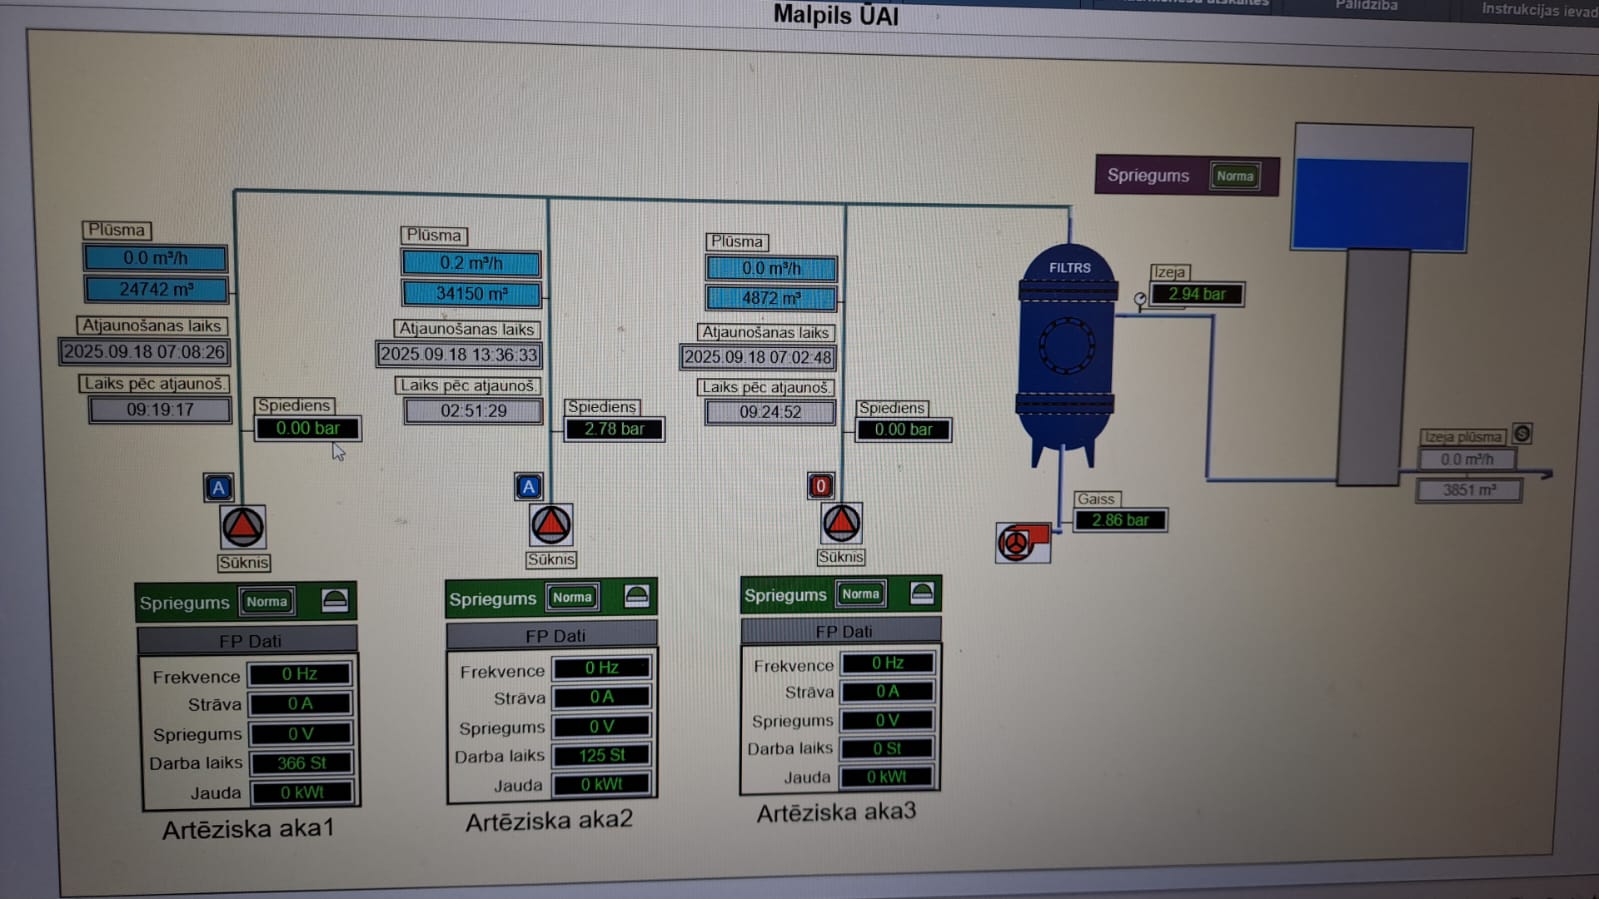The height and width of the screenshot is (899, 1599).
Task: Click the FP Dati header of aka1
Action: click(248, 640)
